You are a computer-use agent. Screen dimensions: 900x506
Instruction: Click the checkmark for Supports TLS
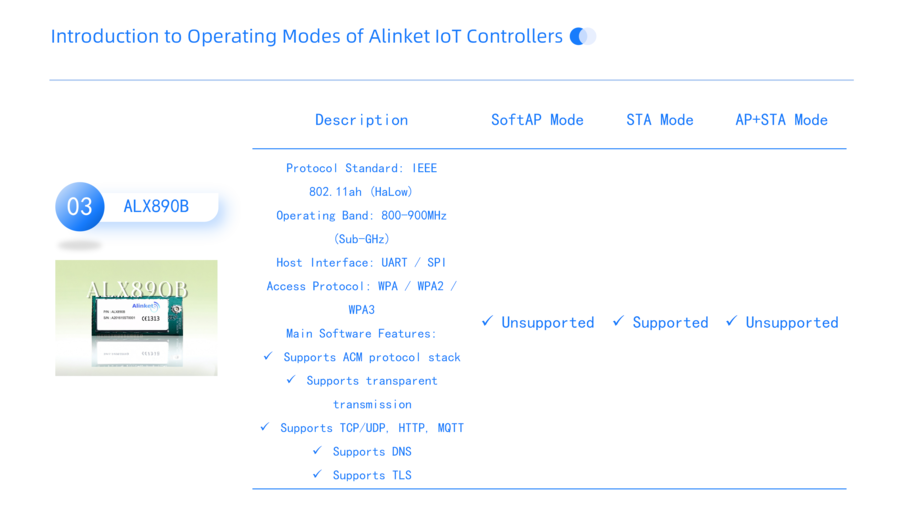317,474
